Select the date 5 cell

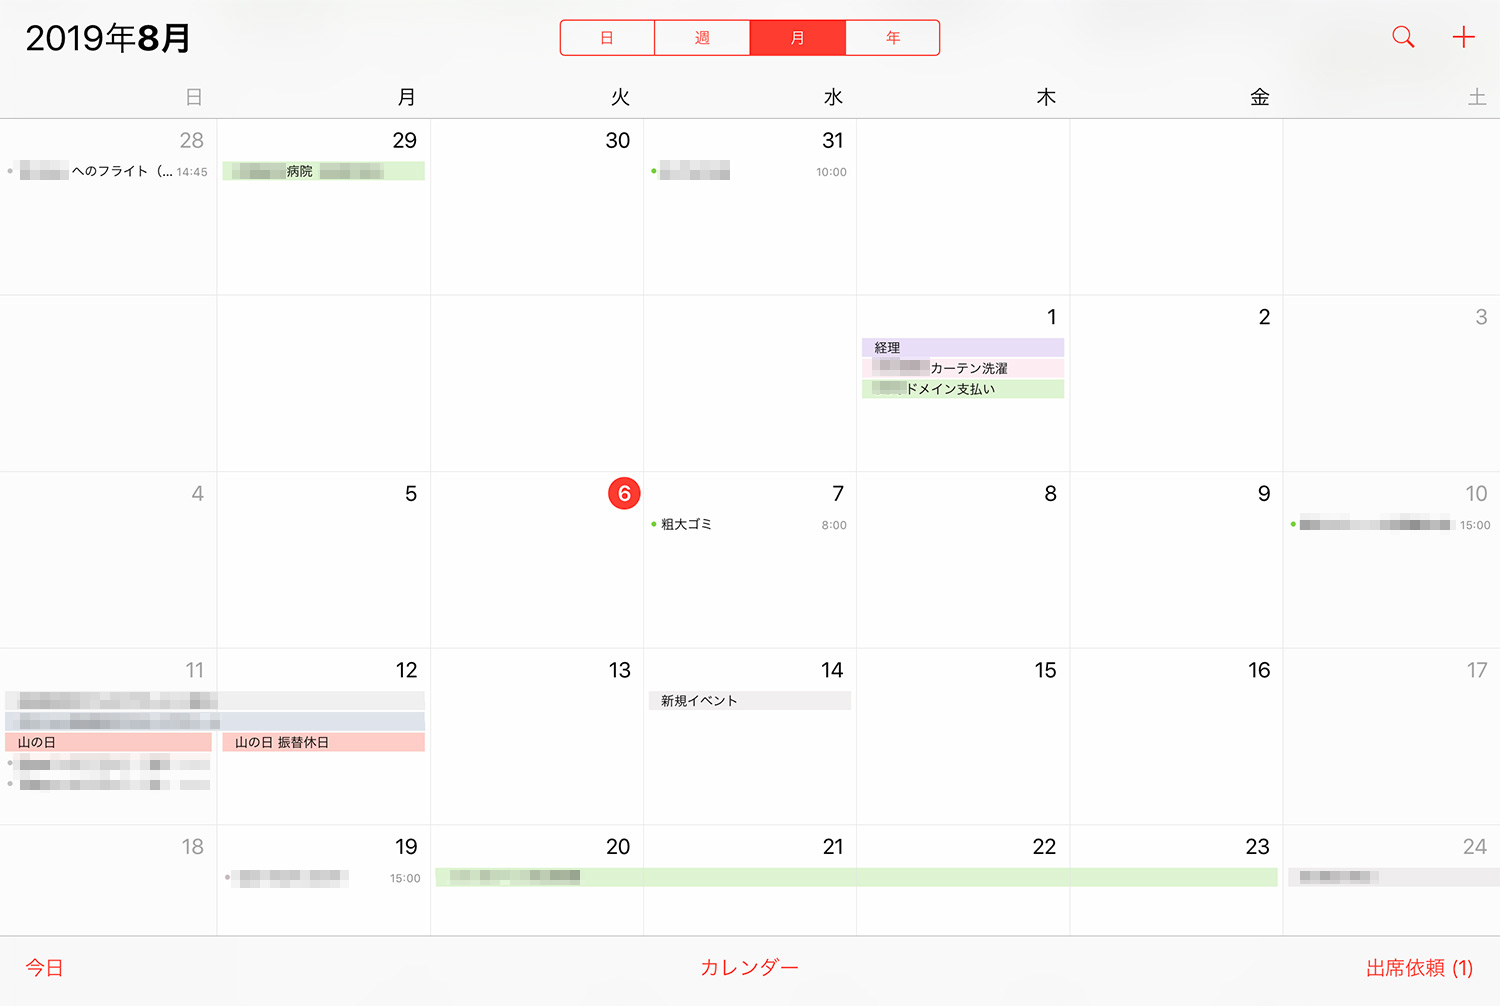click(324, 560)
